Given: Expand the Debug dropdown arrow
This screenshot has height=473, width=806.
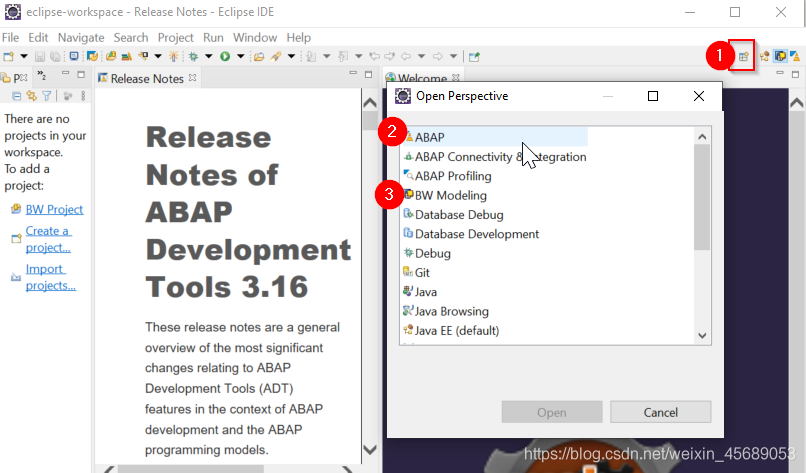Looking at the screenshot, I should [209, 57].
